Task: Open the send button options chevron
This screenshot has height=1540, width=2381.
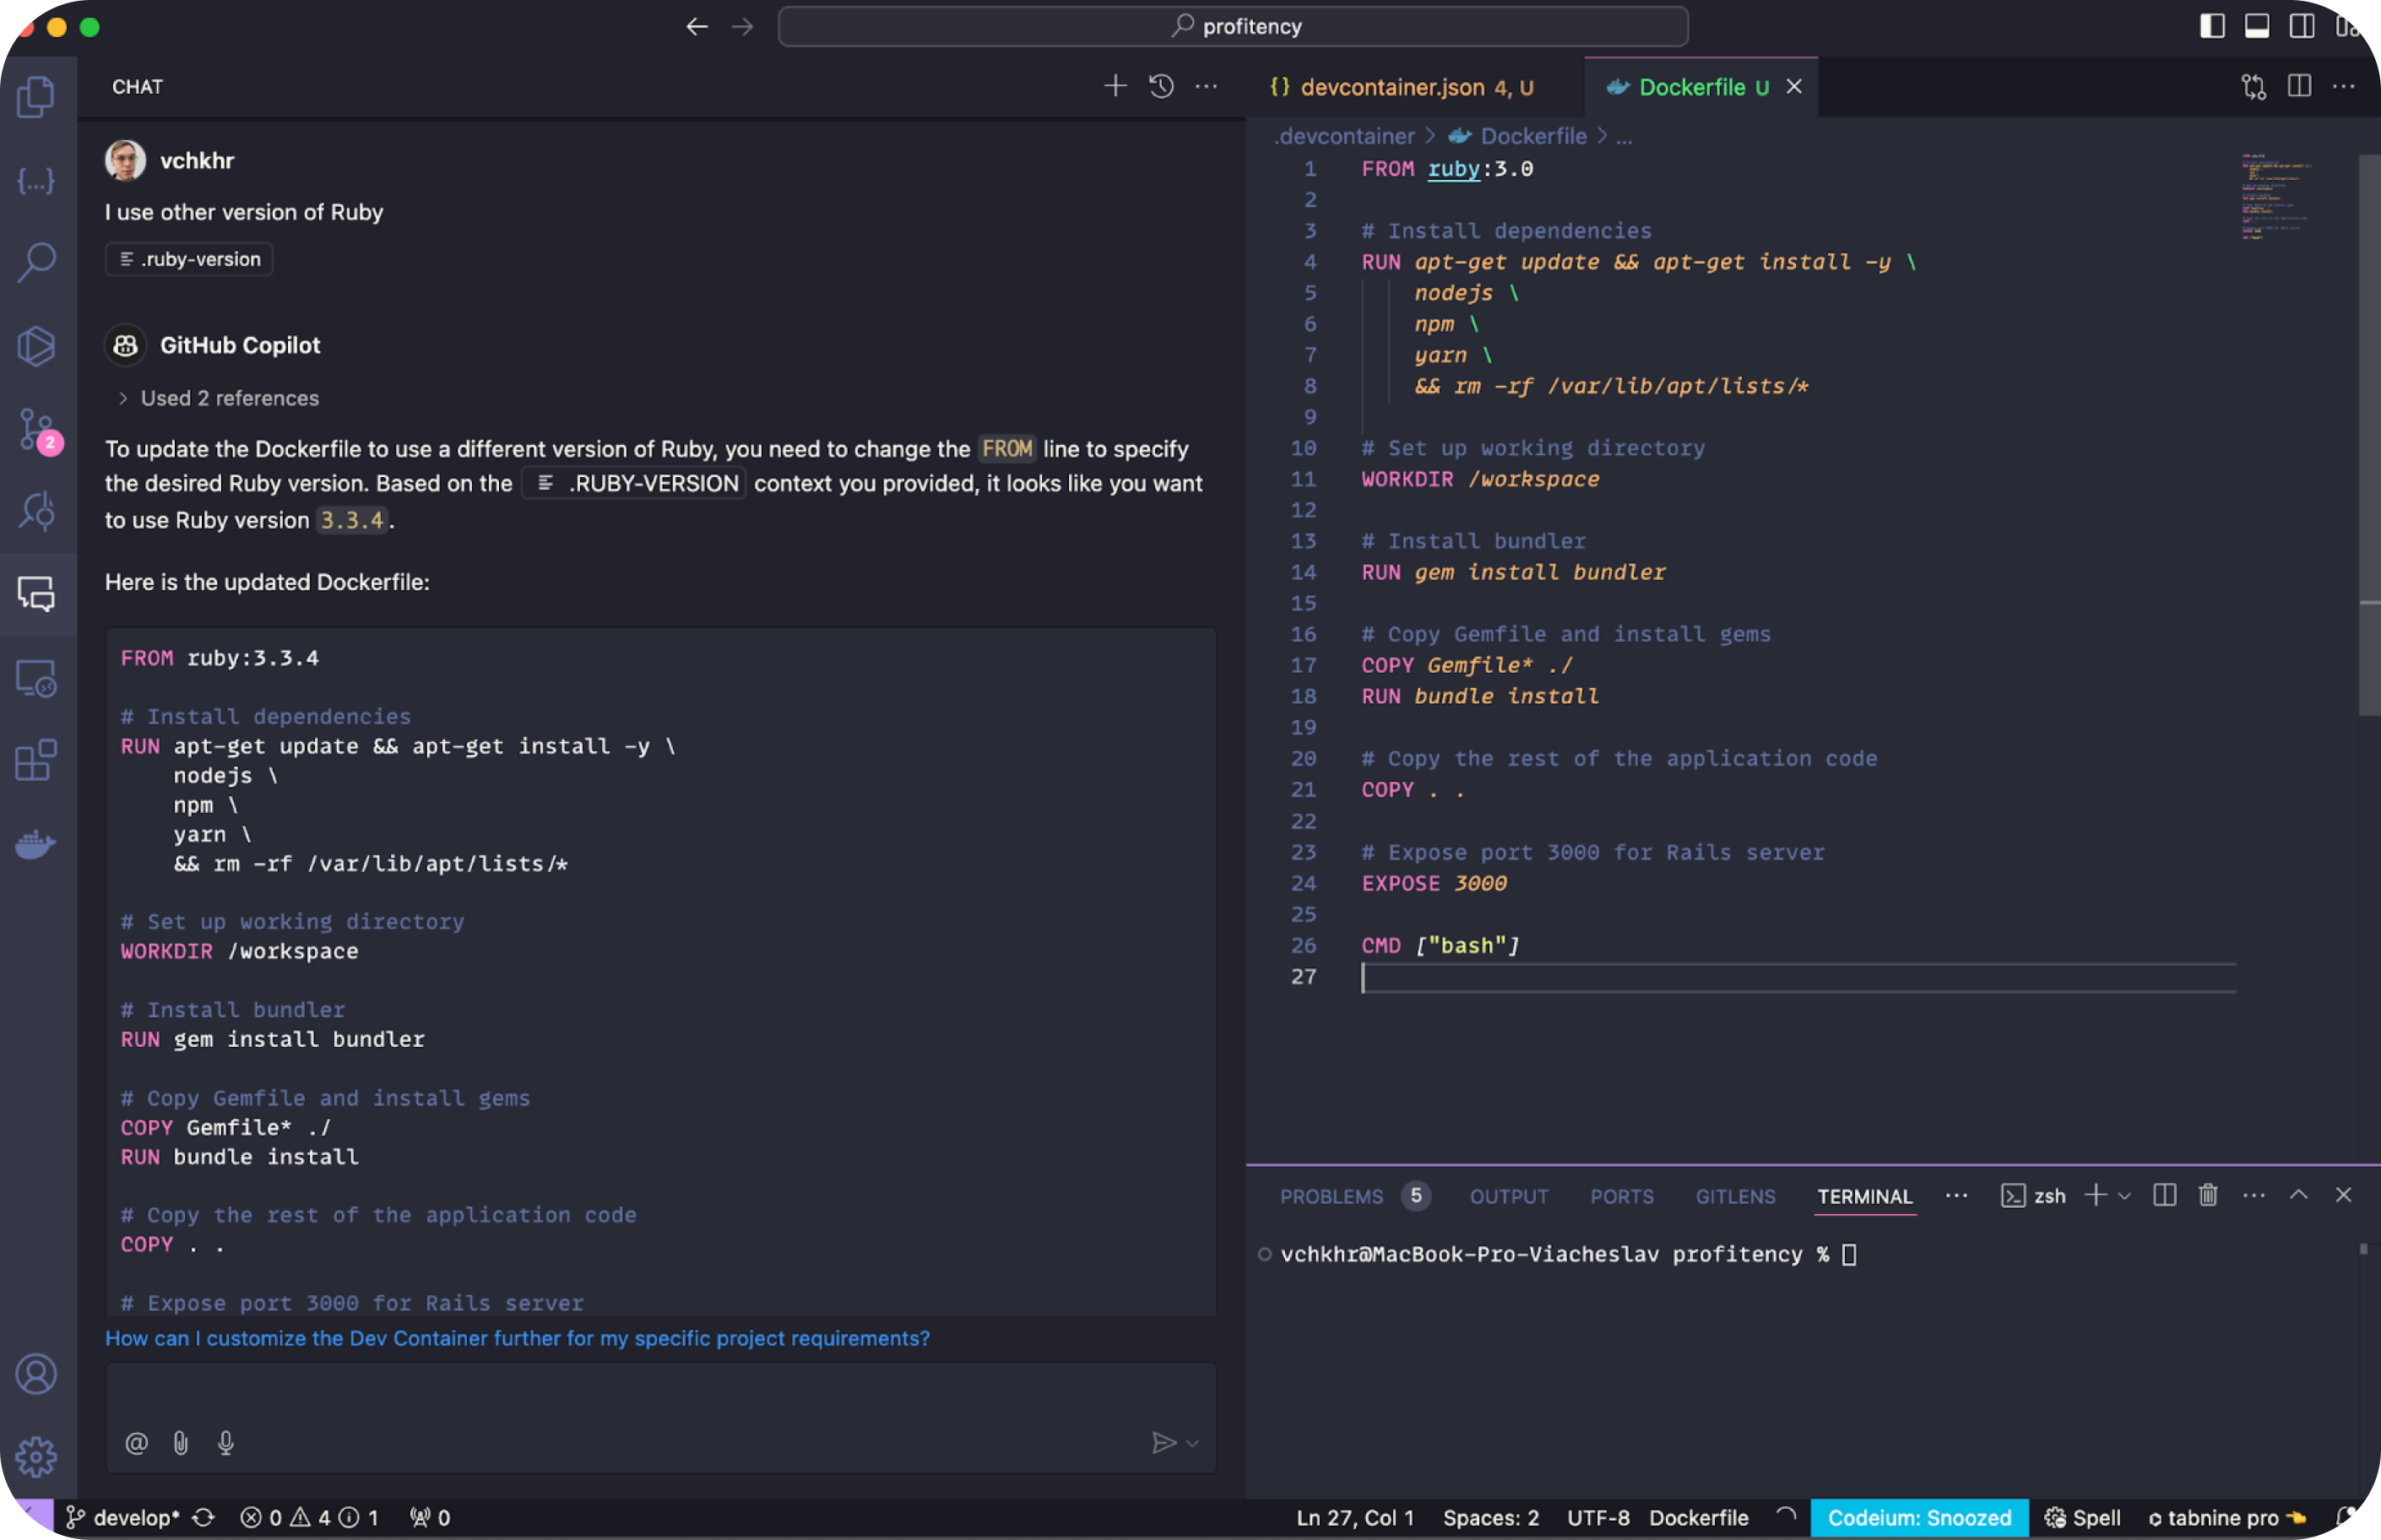Action: click(x=1192, y=1443)
